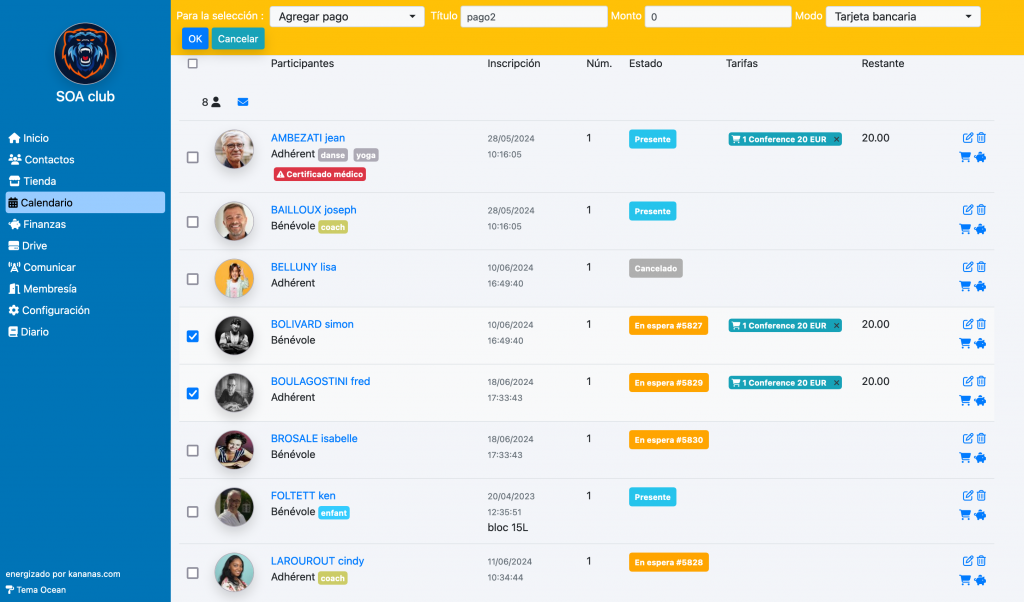This screenshot has height=602, width=1024.
Task: Check the box for BROSALE isabelle
Action: (193, 451)
